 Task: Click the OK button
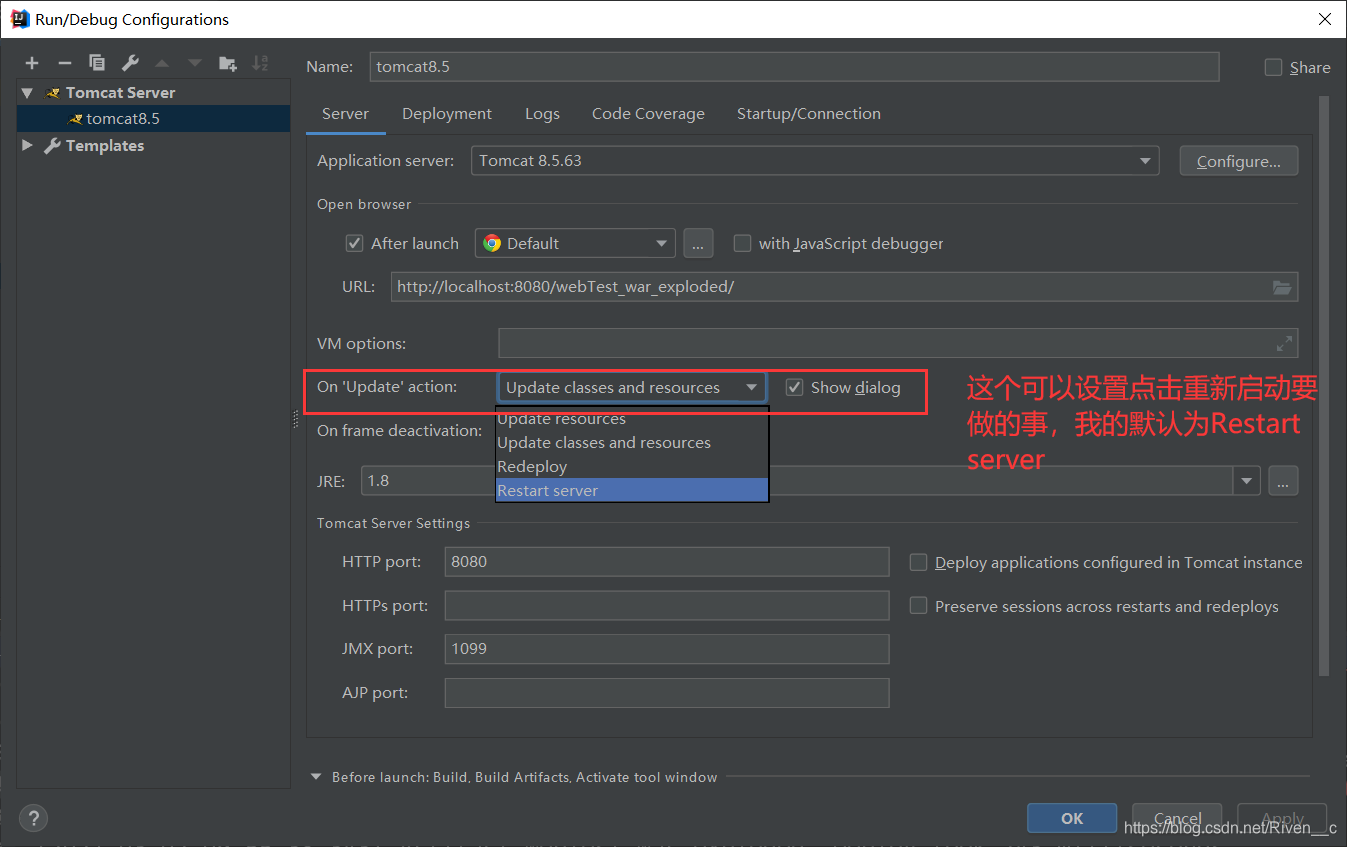point(1072,818)
